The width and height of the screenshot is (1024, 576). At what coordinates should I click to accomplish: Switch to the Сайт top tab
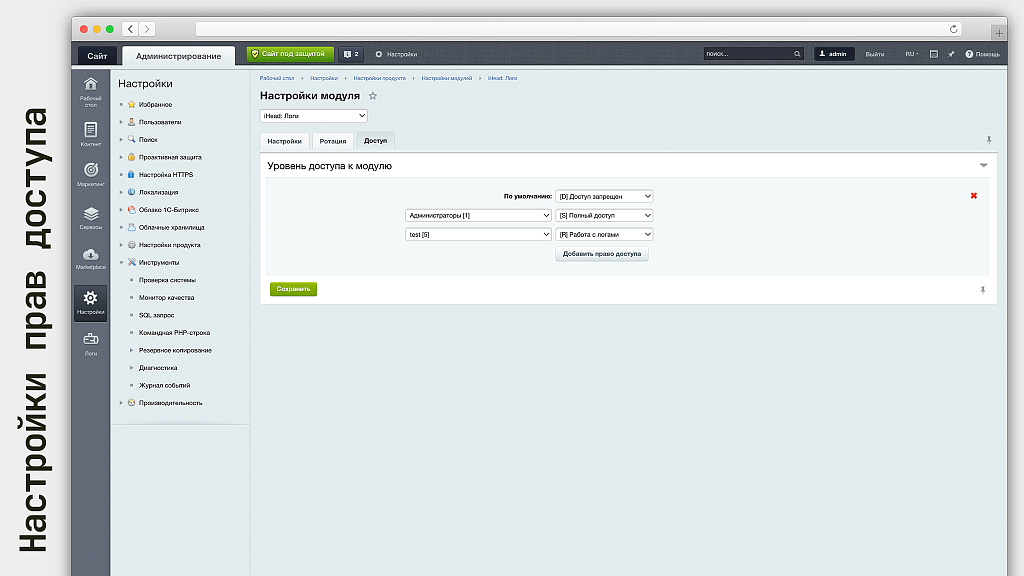coord(97,56)
